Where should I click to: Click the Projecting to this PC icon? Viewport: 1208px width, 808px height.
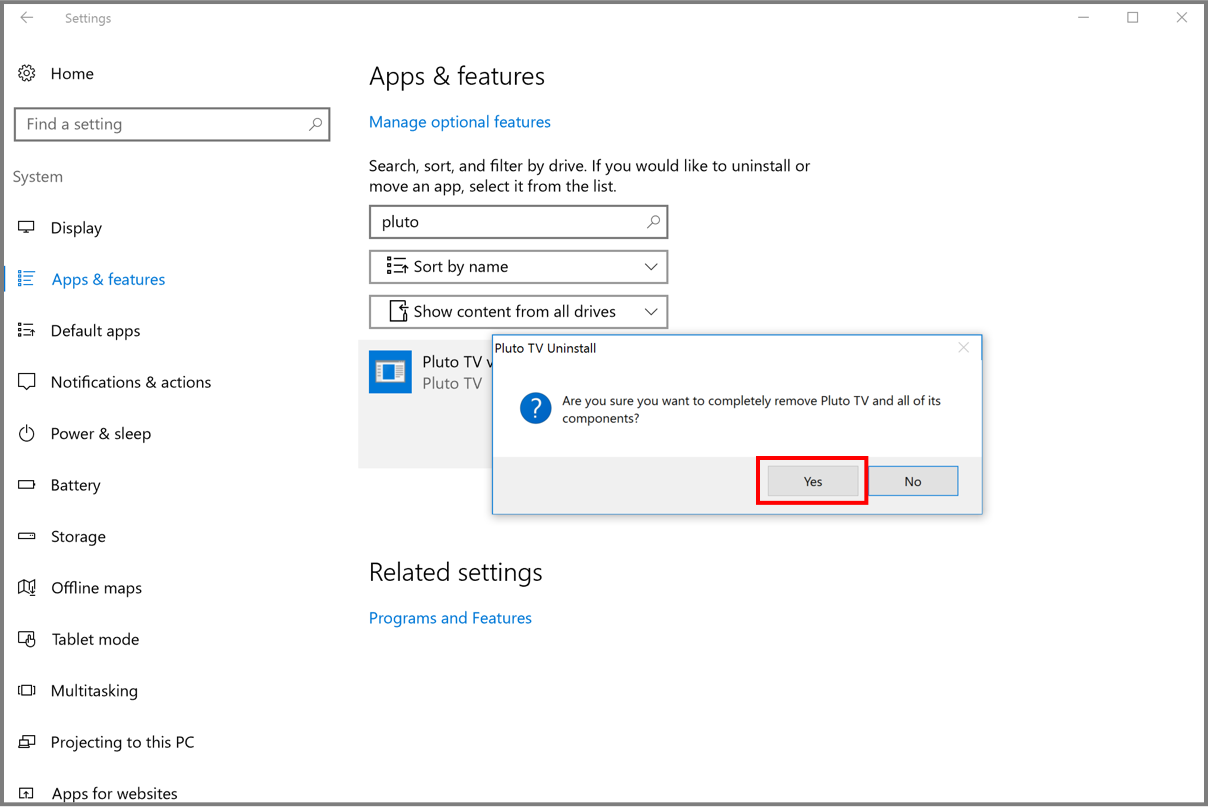point(27,742)
